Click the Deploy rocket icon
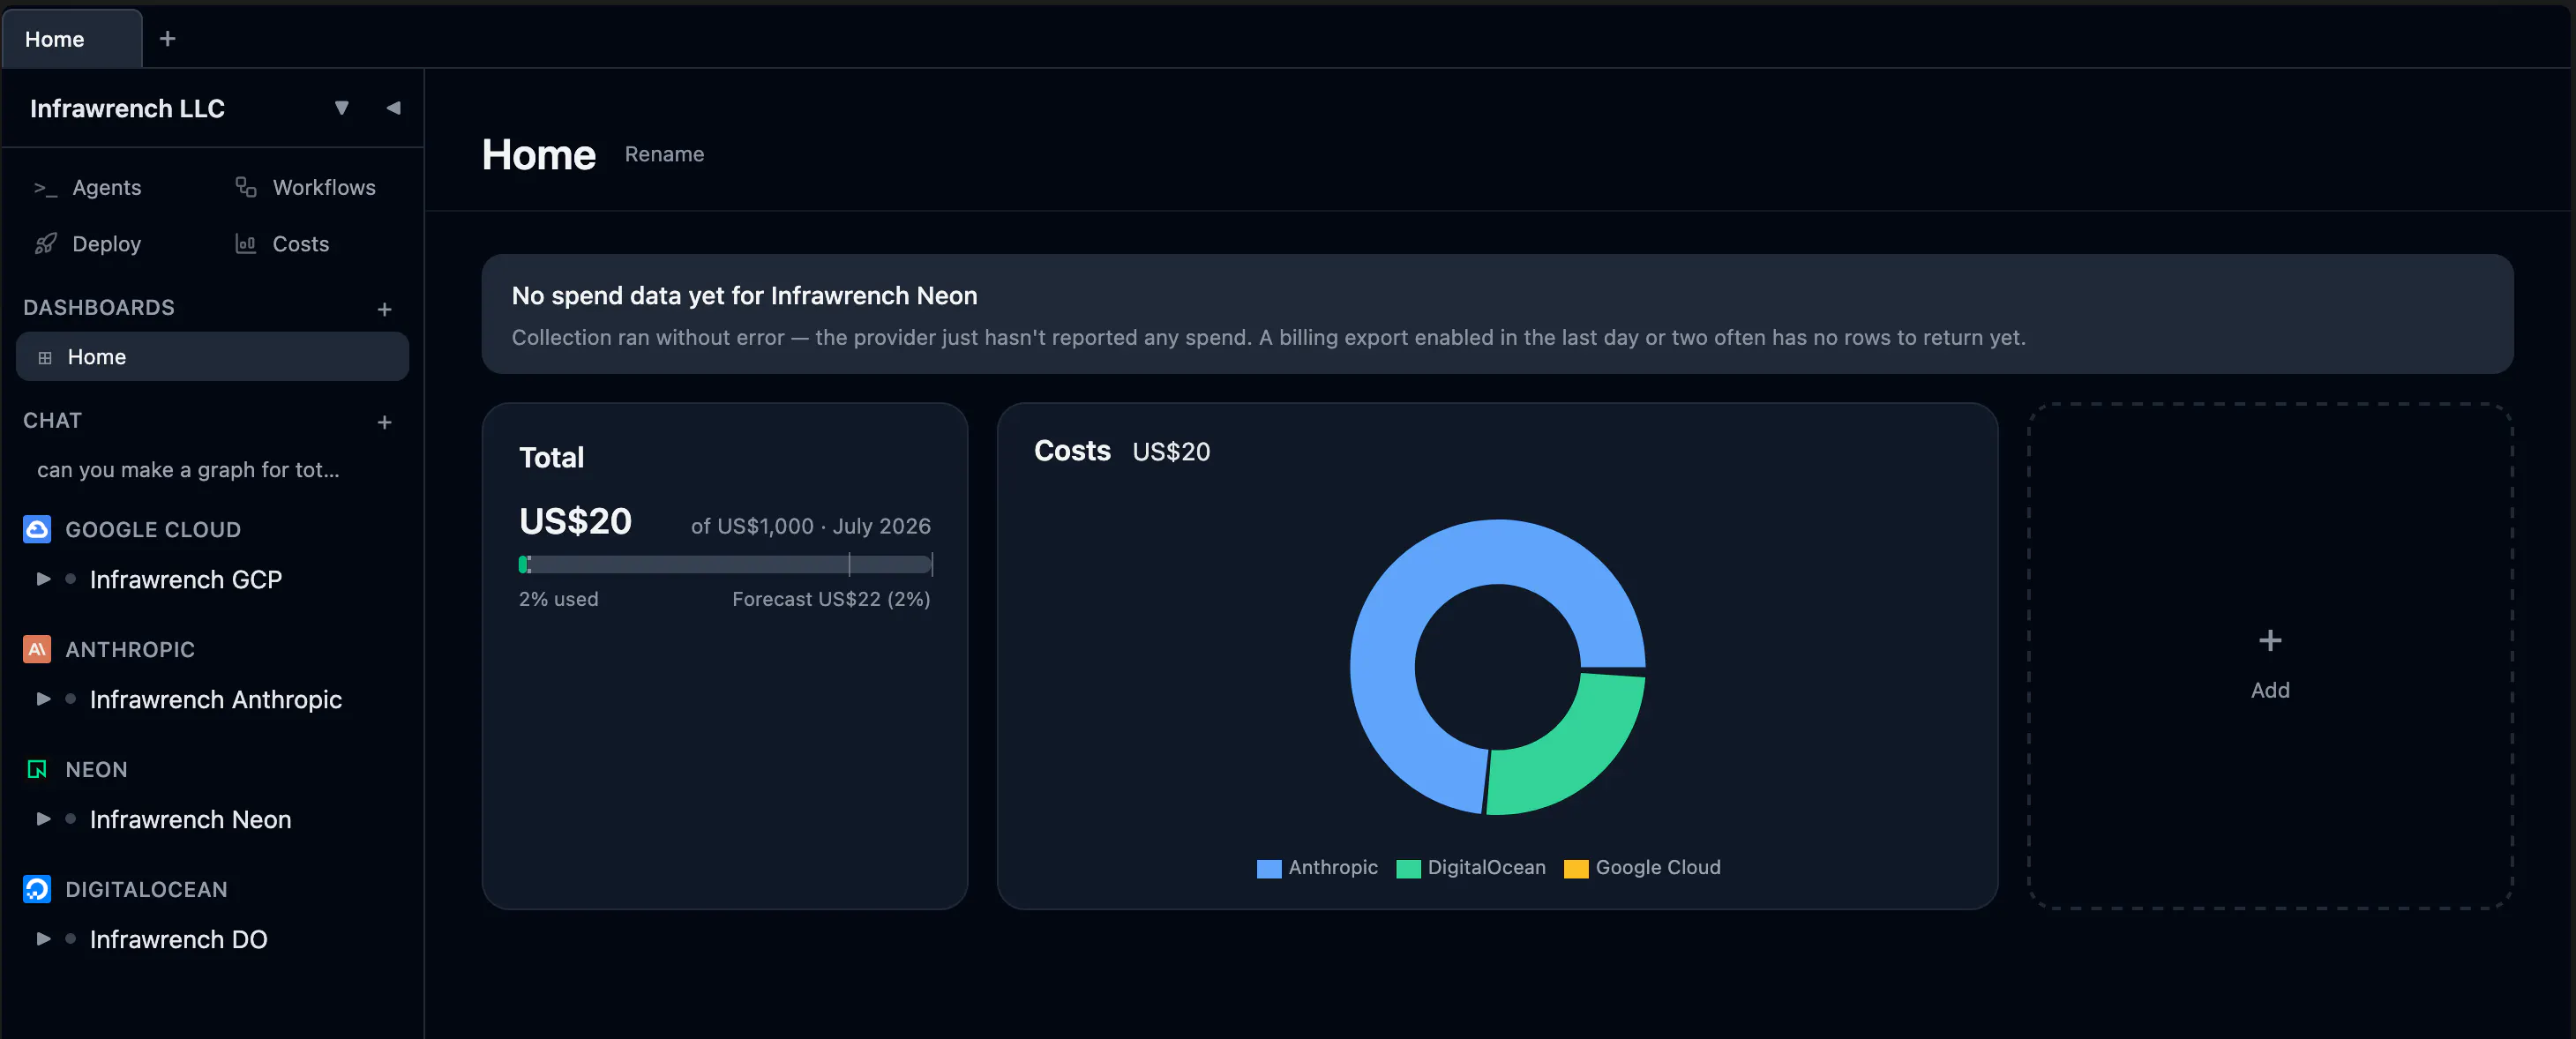 click(x=45, y=244)
